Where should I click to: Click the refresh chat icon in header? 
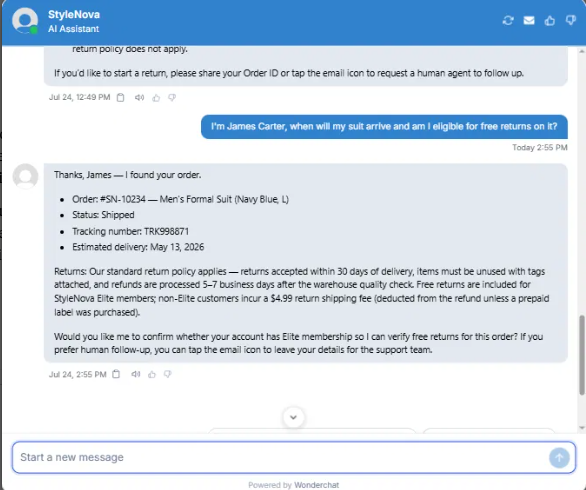tap(508, 20)
